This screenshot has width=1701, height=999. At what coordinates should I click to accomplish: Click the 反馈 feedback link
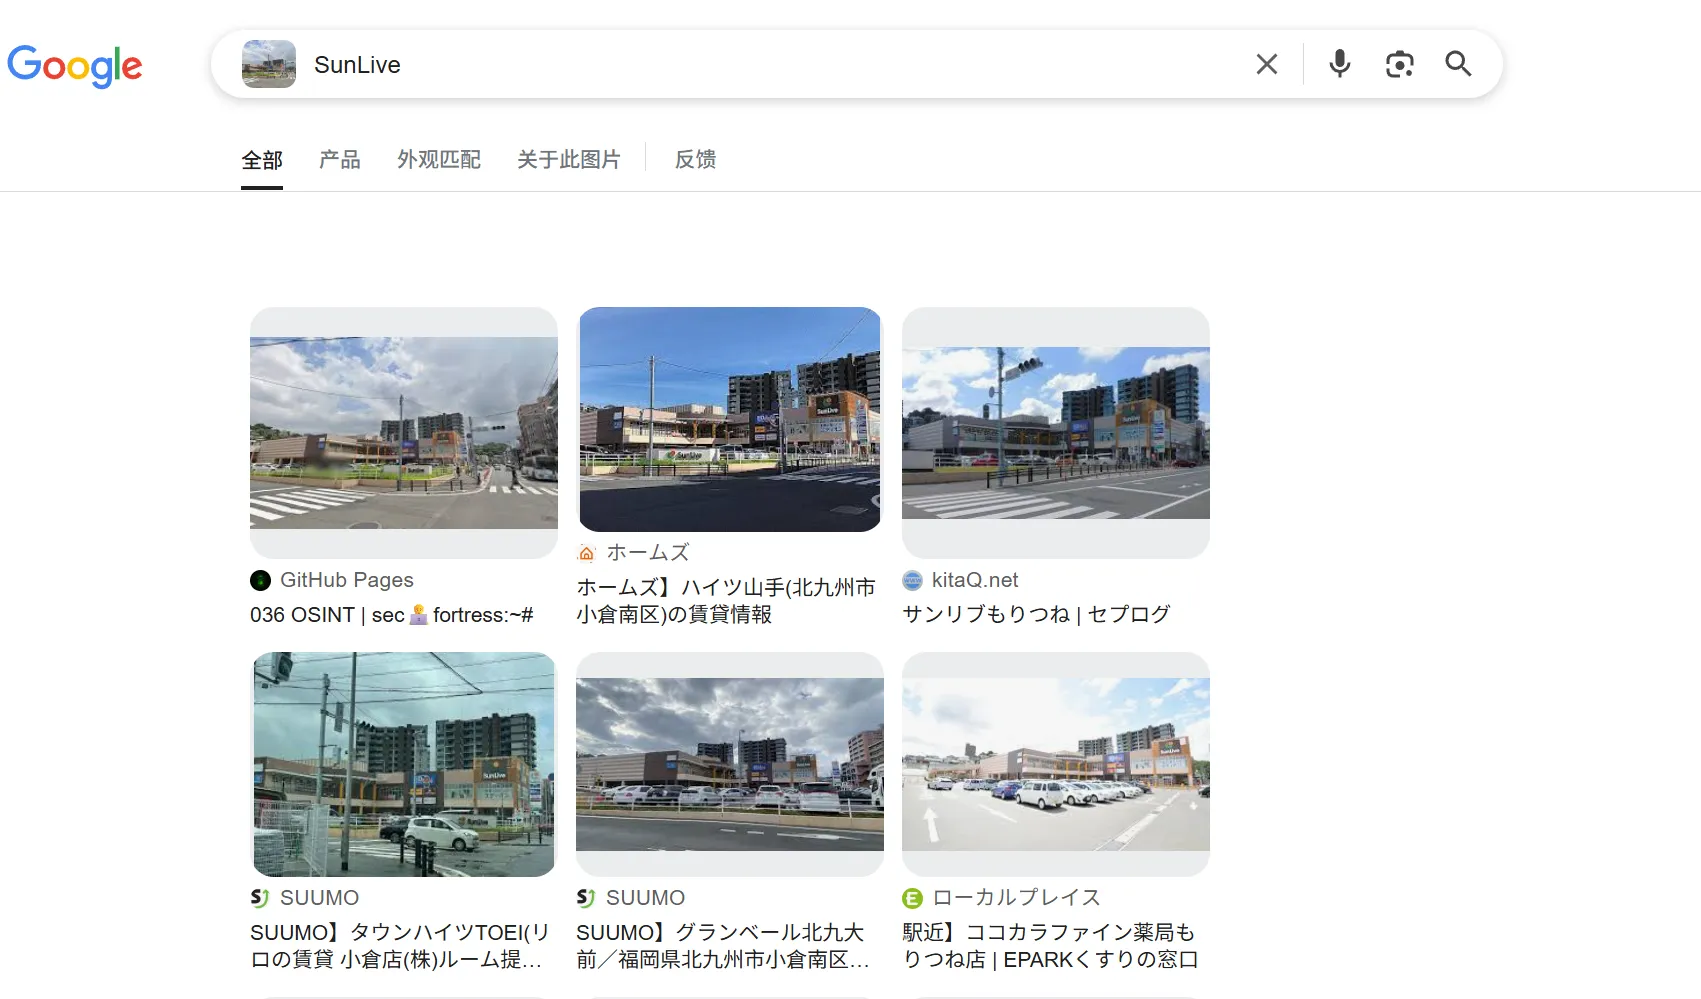[695, 159]
